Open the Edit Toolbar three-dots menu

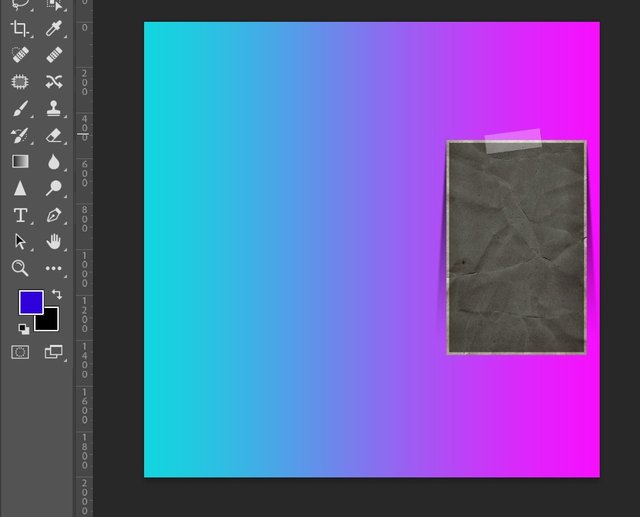pyautogui.click(x=53, y=268)
